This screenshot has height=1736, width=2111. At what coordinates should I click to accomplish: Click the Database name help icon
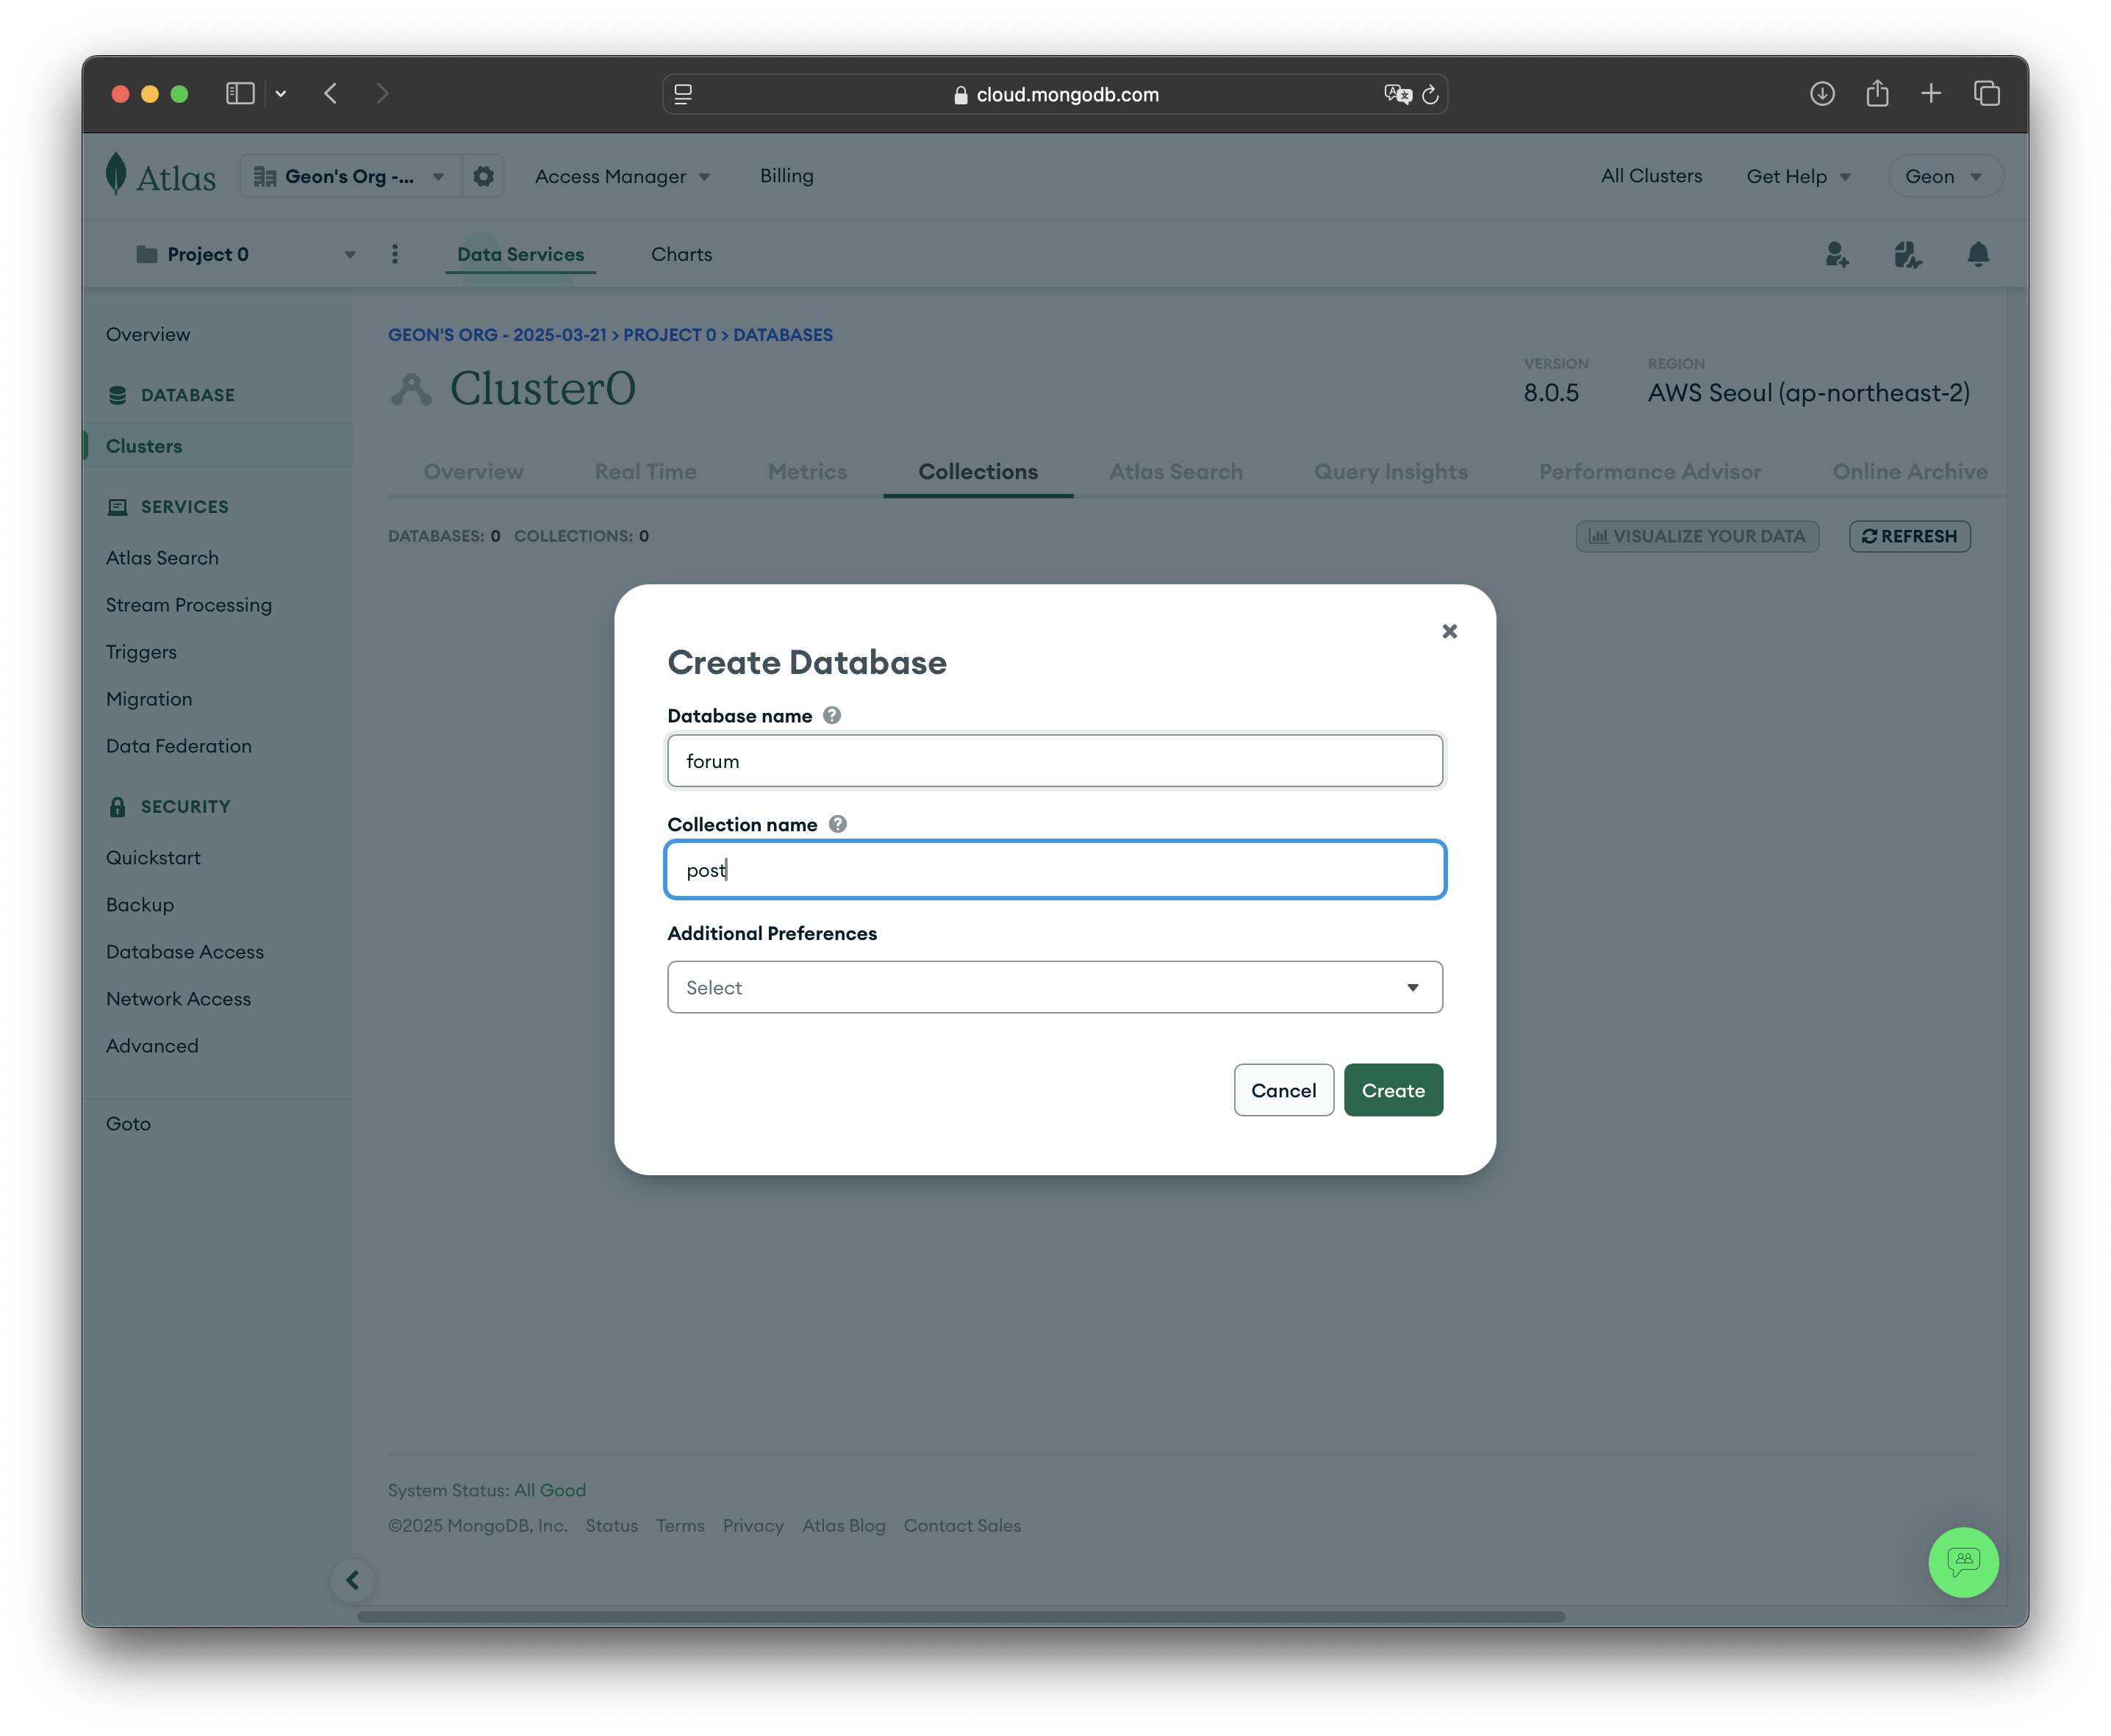pos(831,715)
